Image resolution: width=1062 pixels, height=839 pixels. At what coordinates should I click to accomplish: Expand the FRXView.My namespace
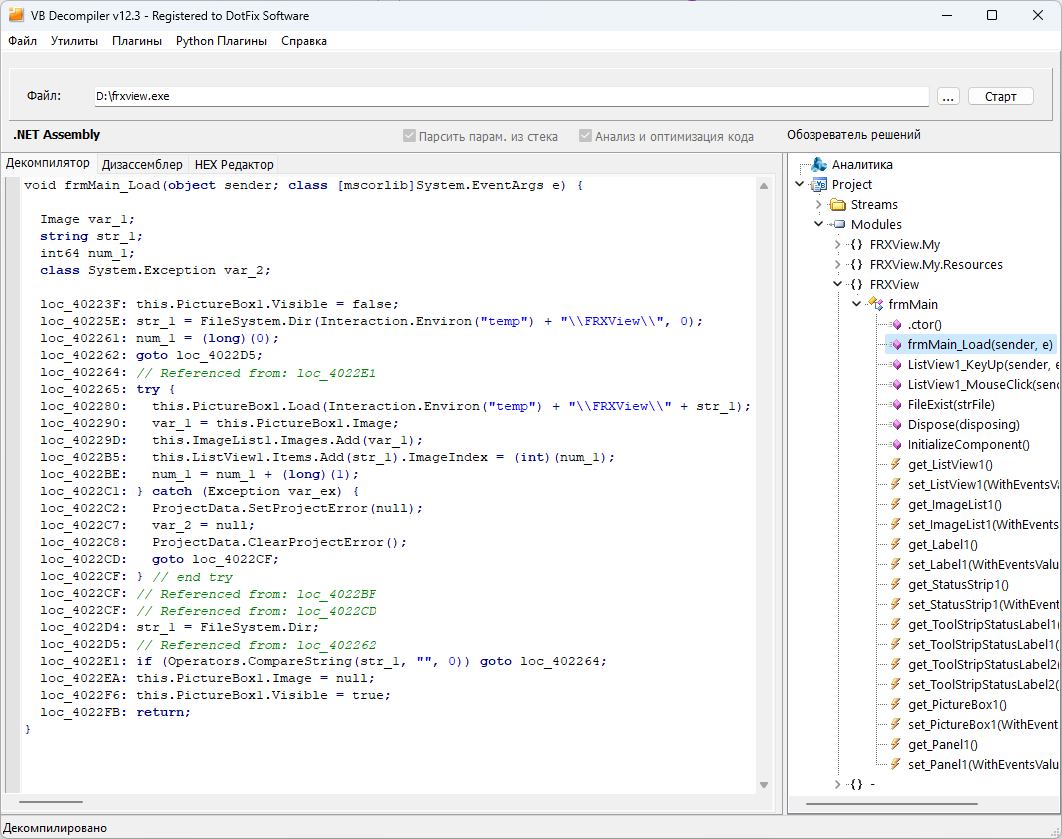838,244
